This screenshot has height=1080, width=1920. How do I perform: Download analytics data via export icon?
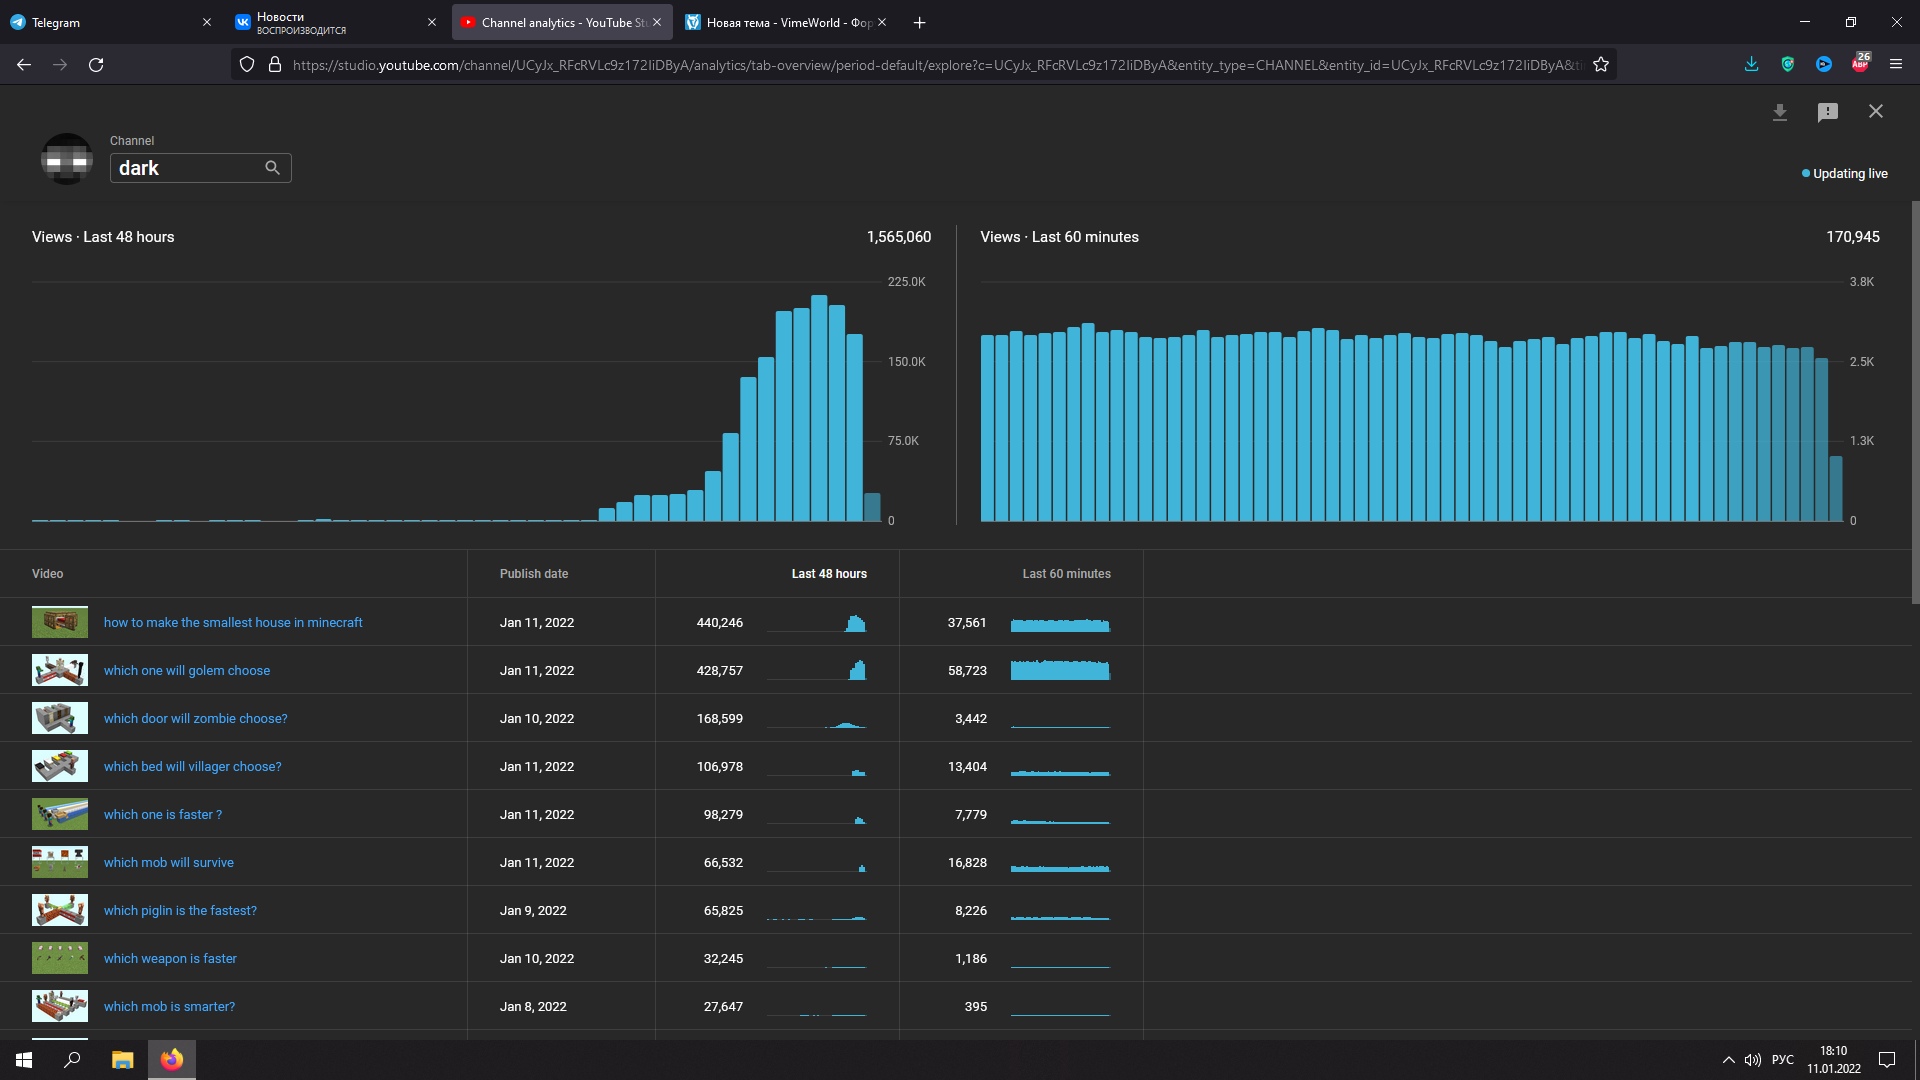pyautogui.click(x=1779, y=113)
